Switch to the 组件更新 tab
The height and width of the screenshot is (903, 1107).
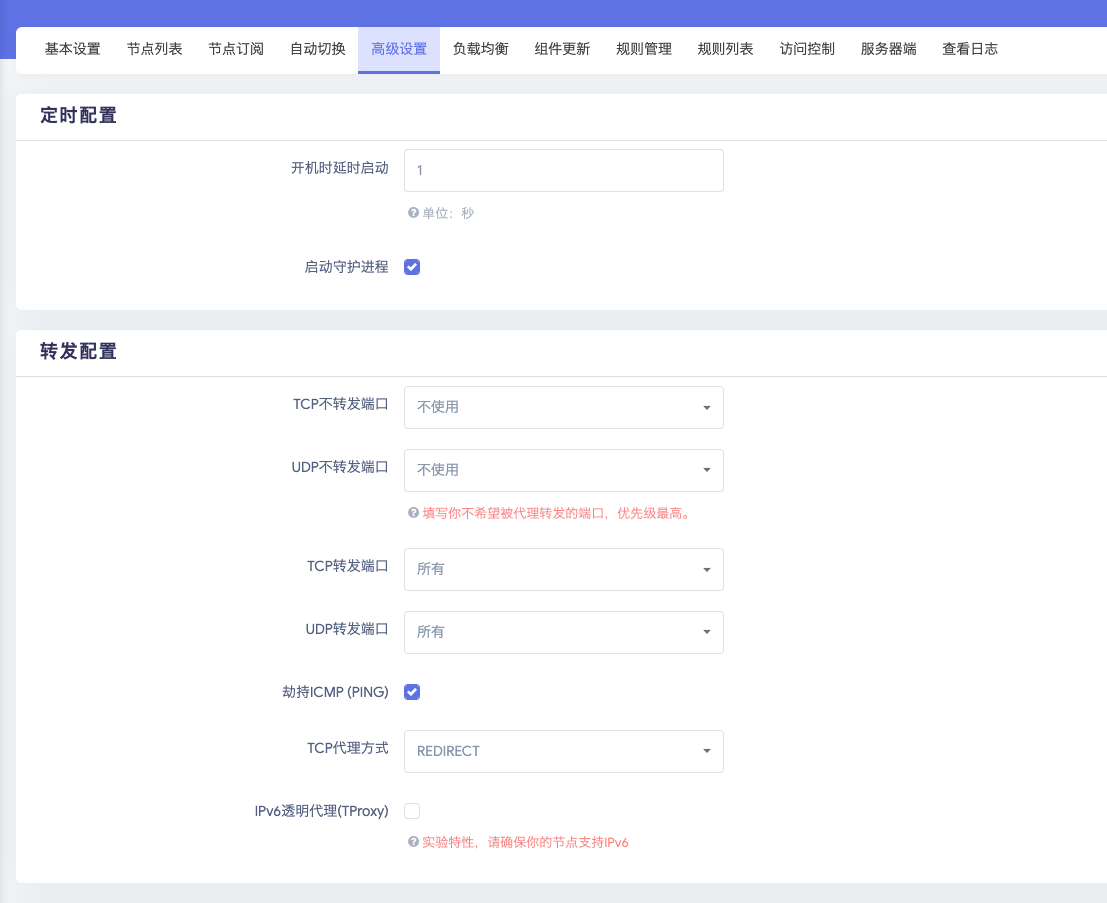(562, 49)
